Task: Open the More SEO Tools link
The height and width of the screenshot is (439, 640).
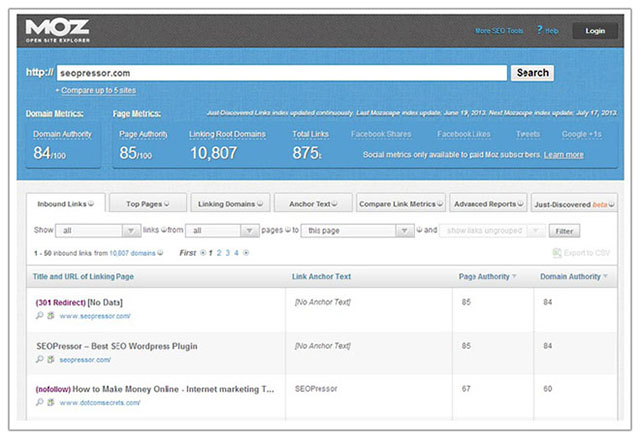Action: pos(499,31)
